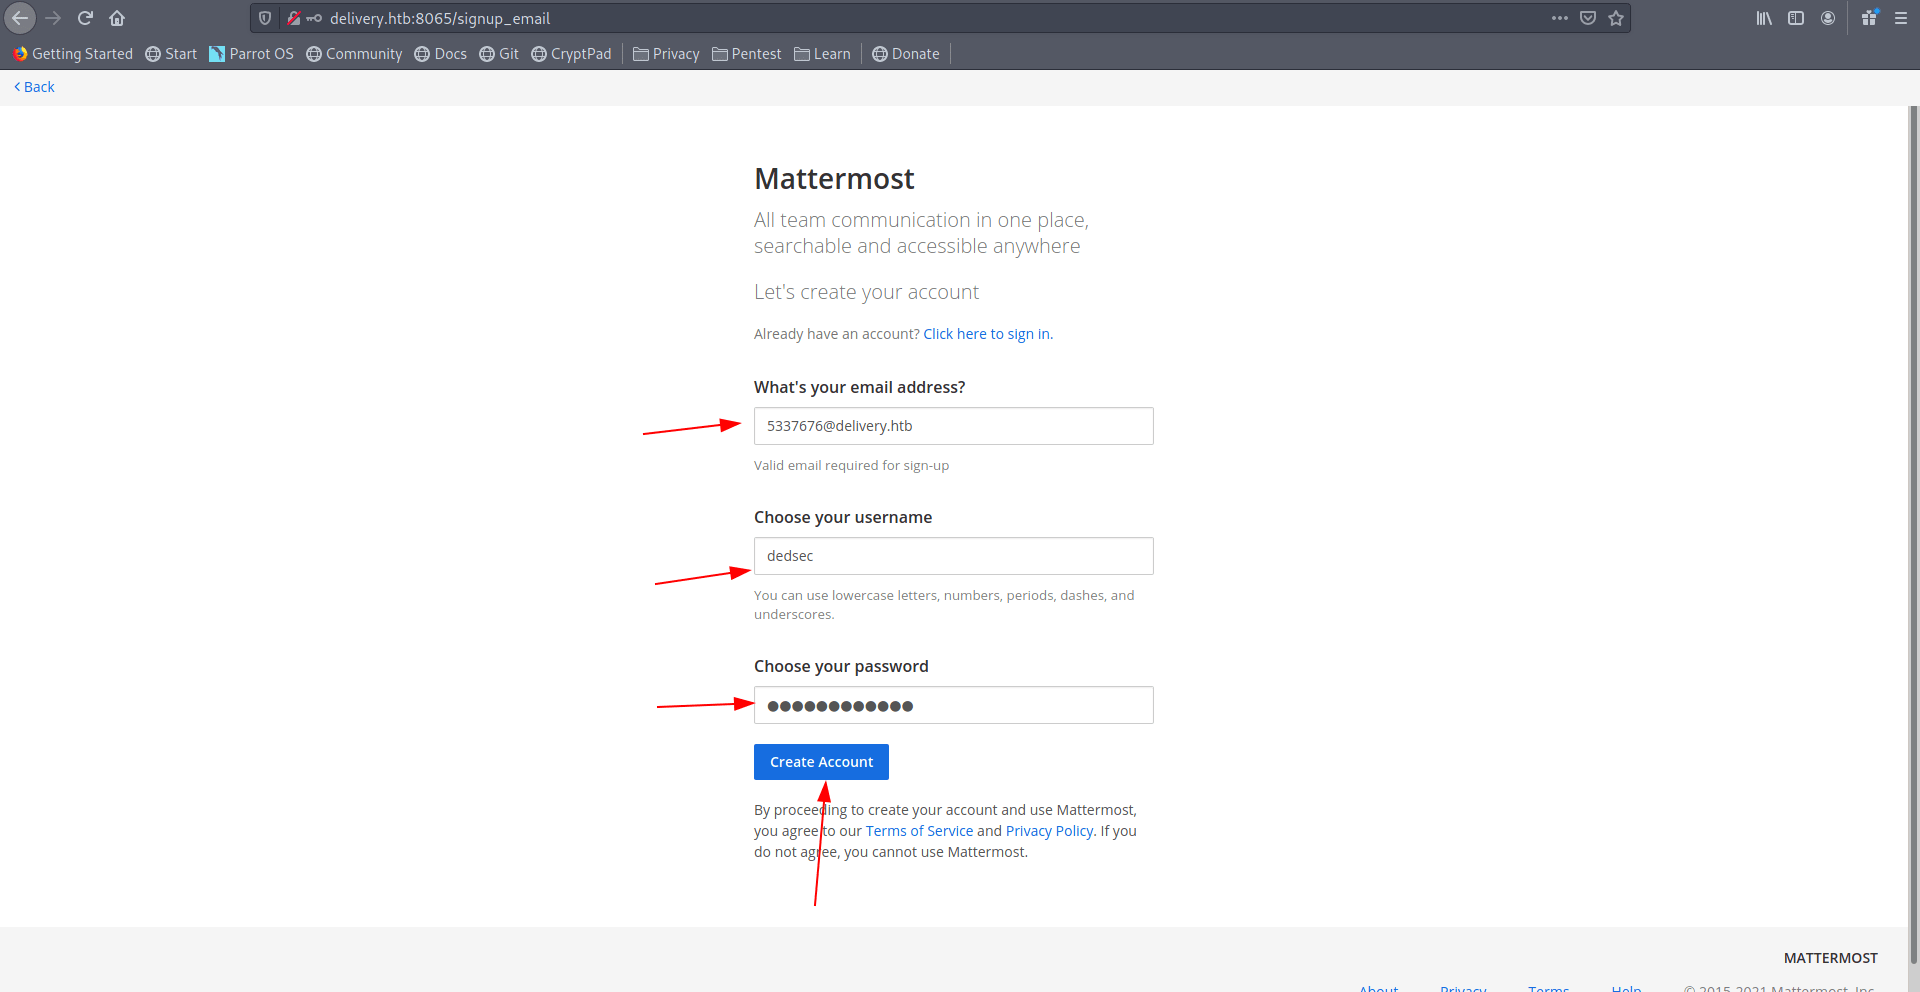1920x992 pixels.
Task: Click footer MATTERMOST label
Action: click(x=1830, y=958)
